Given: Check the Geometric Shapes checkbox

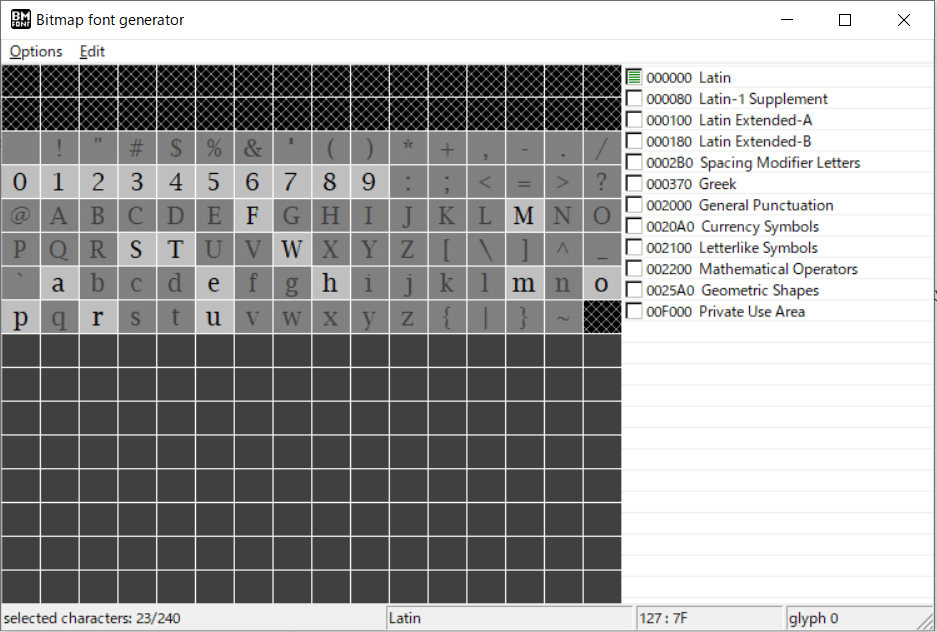Looking at the screenshot, I should click(x=634, y=290).
